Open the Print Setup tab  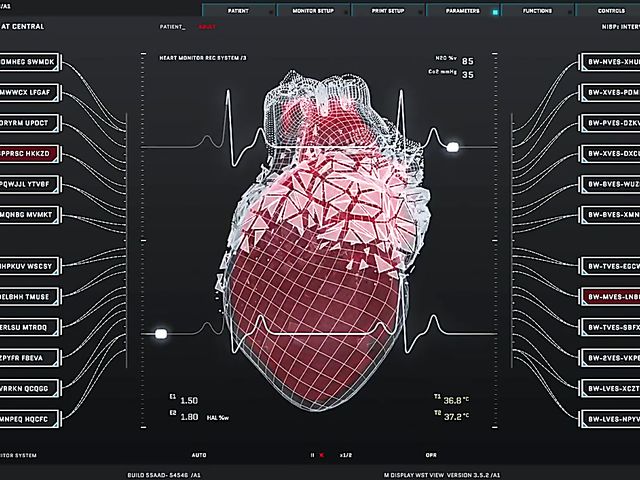pyautogui.click(x=387, y=10)
